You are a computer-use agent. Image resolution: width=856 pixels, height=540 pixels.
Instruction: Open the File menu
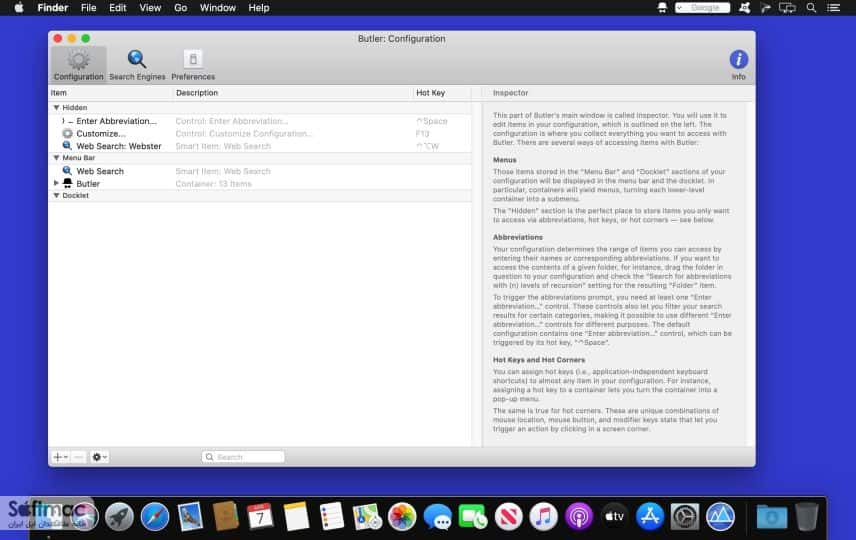click(x=88, y=8)
